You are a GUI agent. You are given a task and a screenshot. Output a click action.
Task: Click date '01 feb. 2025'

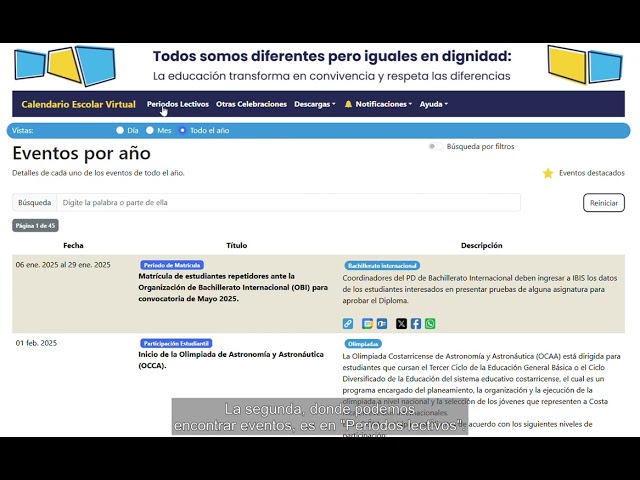[36, 343]
